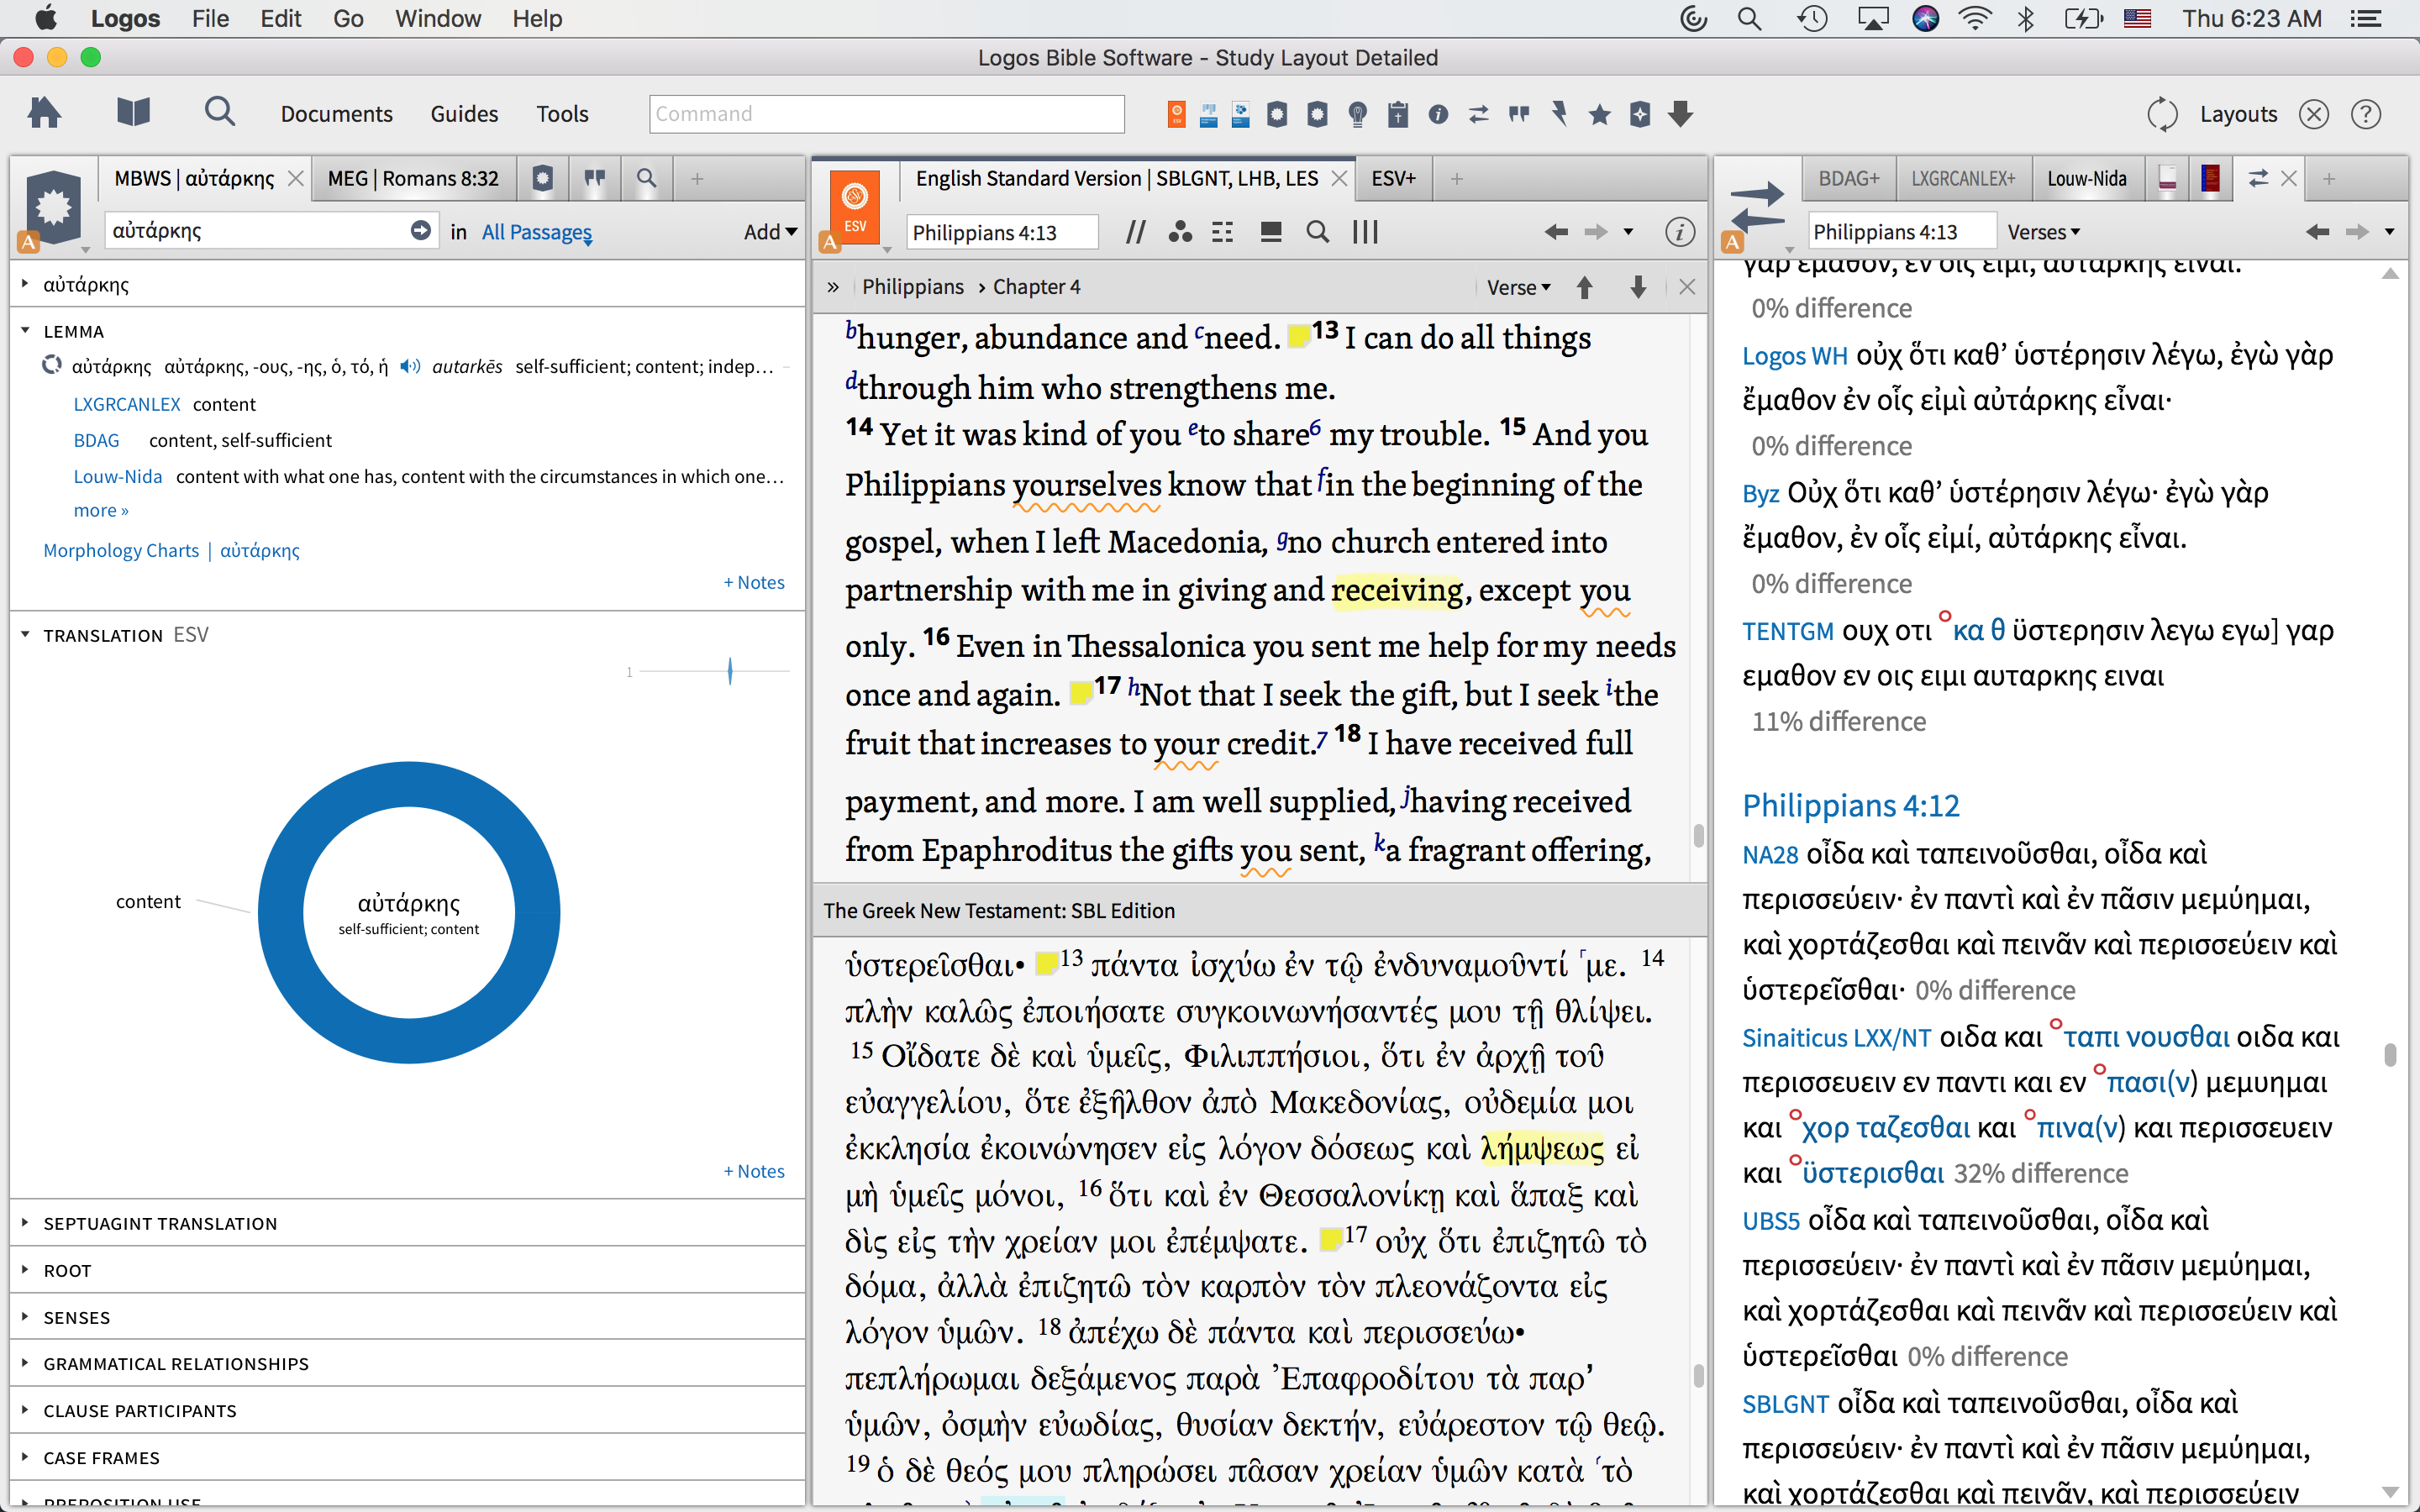
Task: Open the compass star badge shortcut
Action: click(x=1640, y=114)
